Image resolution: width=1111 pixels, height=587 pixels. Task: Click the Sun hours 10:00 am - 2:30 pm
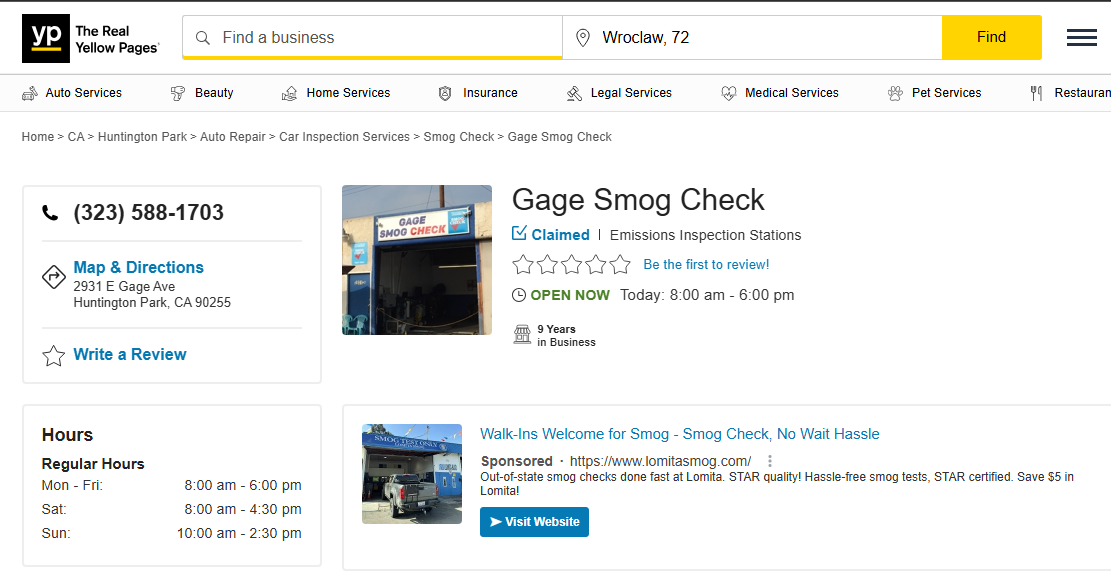pyautogui.click(x=239, y=533)
